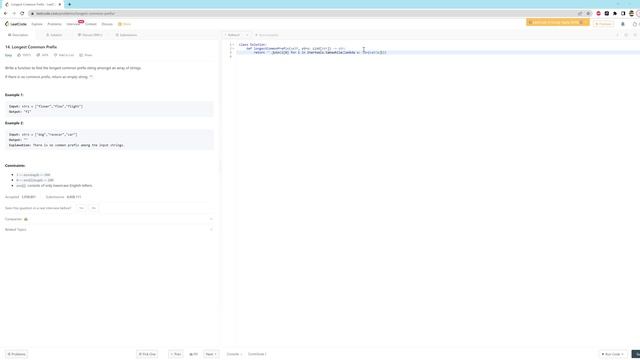Click the browser profile avatar
The width and height of the screenshot is (640, 360).
click(631, 13)
